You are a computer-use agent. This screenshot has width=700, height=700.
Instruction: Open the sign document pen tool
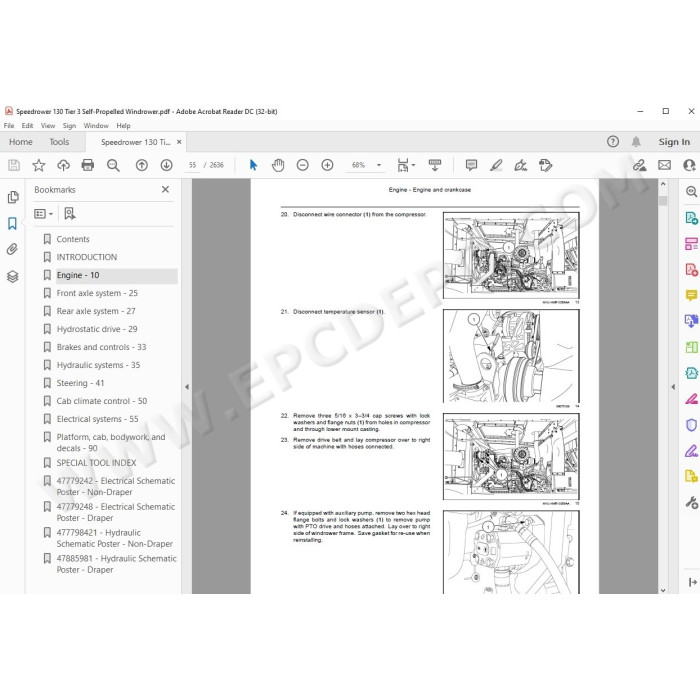tap(521, 165)
